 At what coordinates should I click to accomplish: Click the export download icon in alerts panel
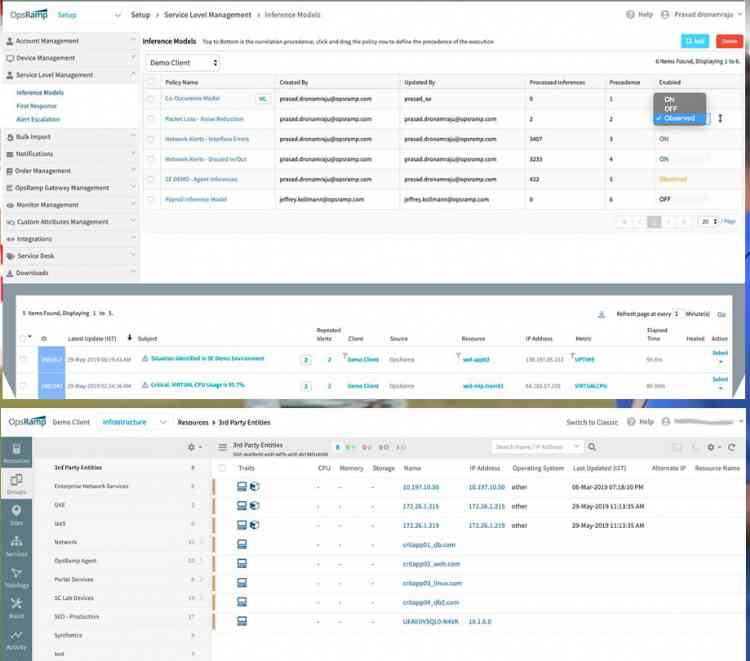point(601,314)
